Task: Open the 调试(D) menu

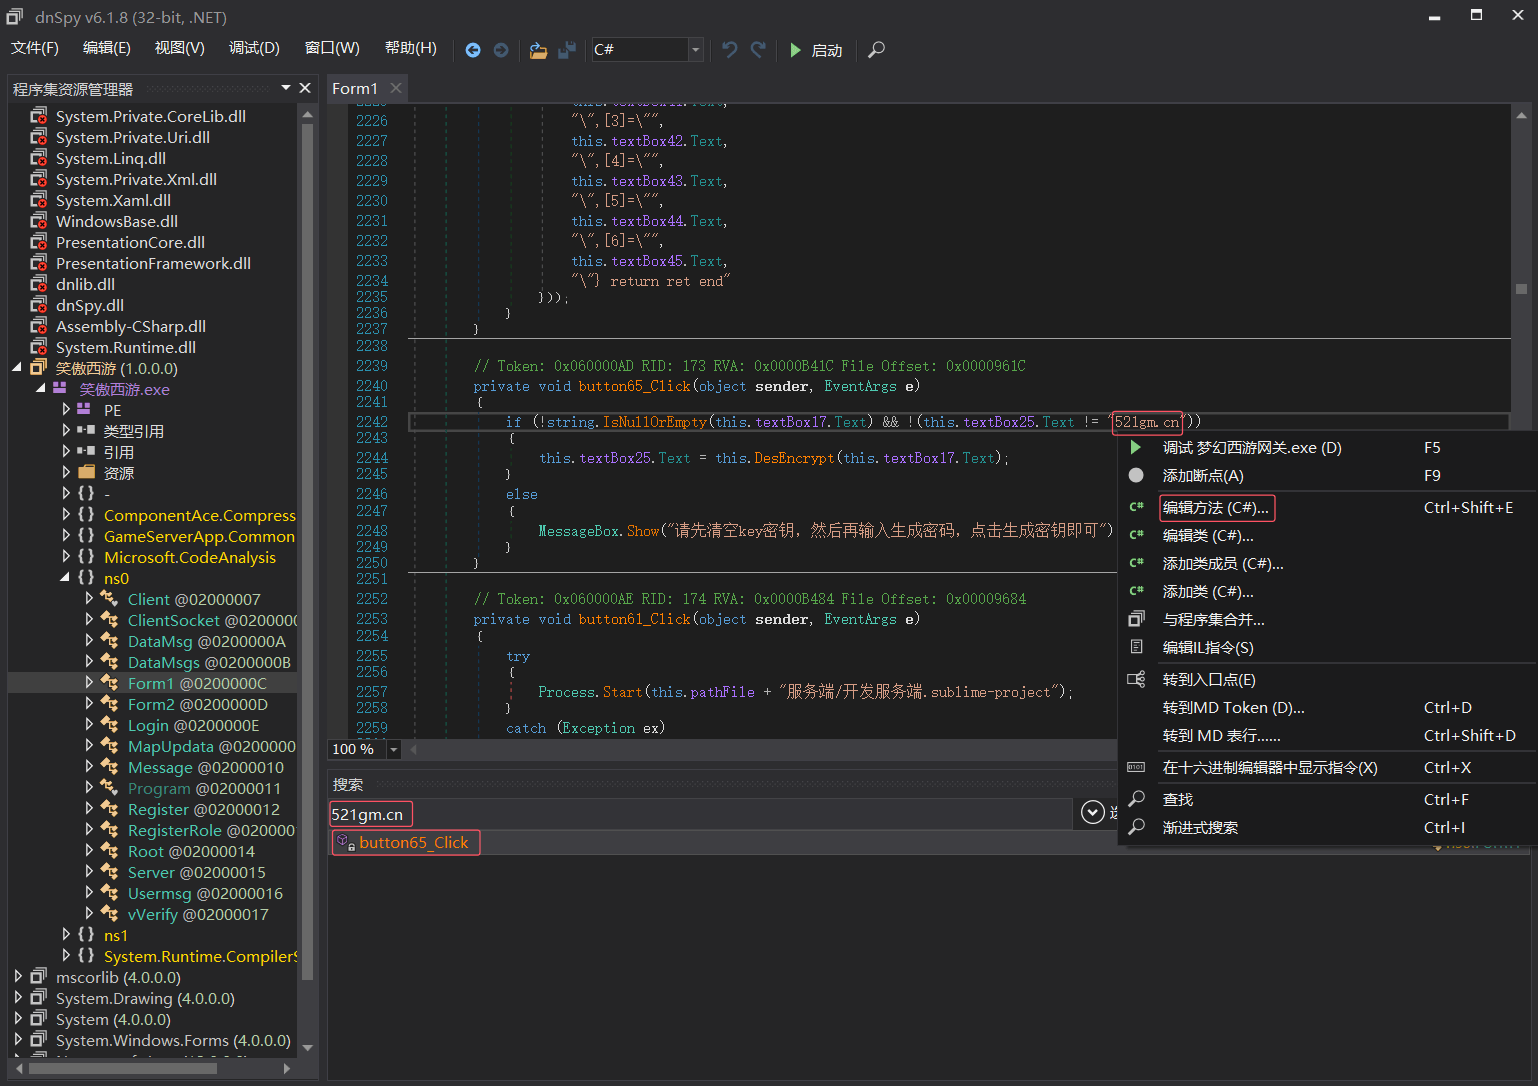Action: coord(254,48)
